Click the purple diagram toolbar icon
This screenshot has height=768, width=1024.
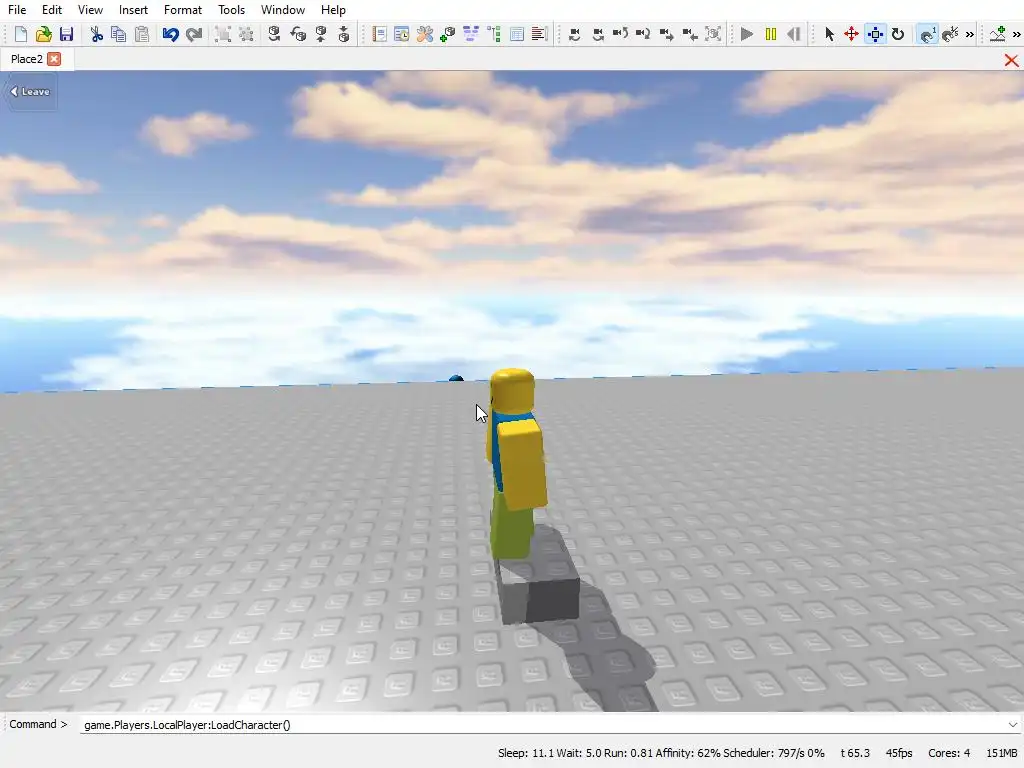point(470,34)
